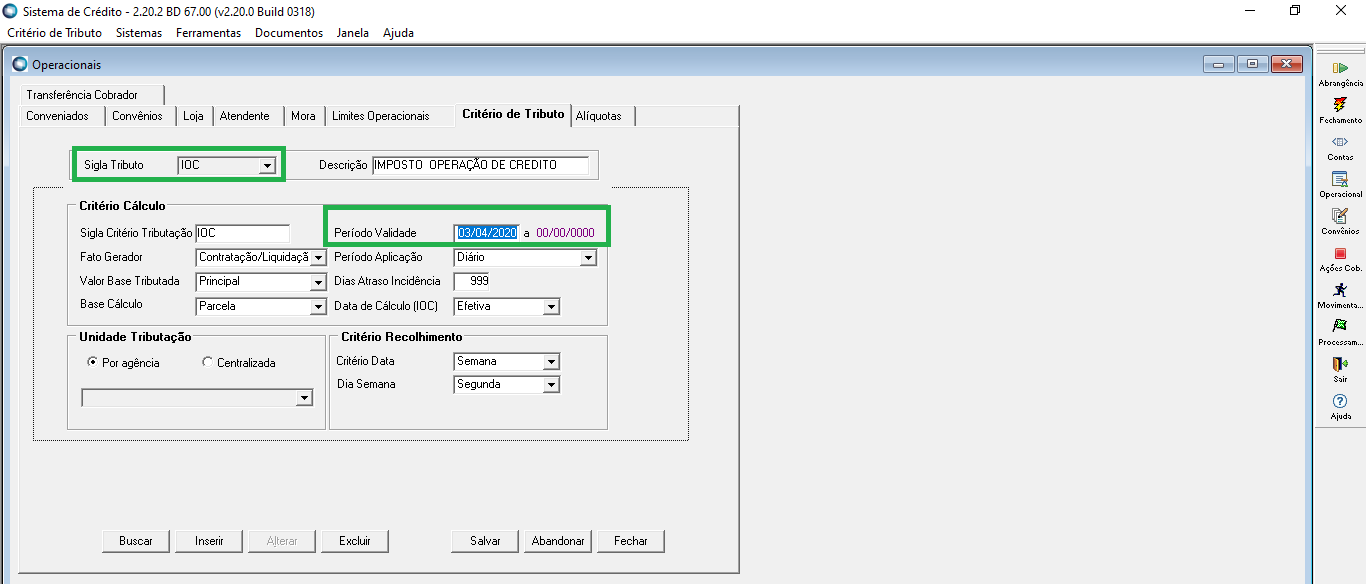Open the Ajuda question mark icon
This screenshot has height=584, width=1366.
(x=1340, y=401)
